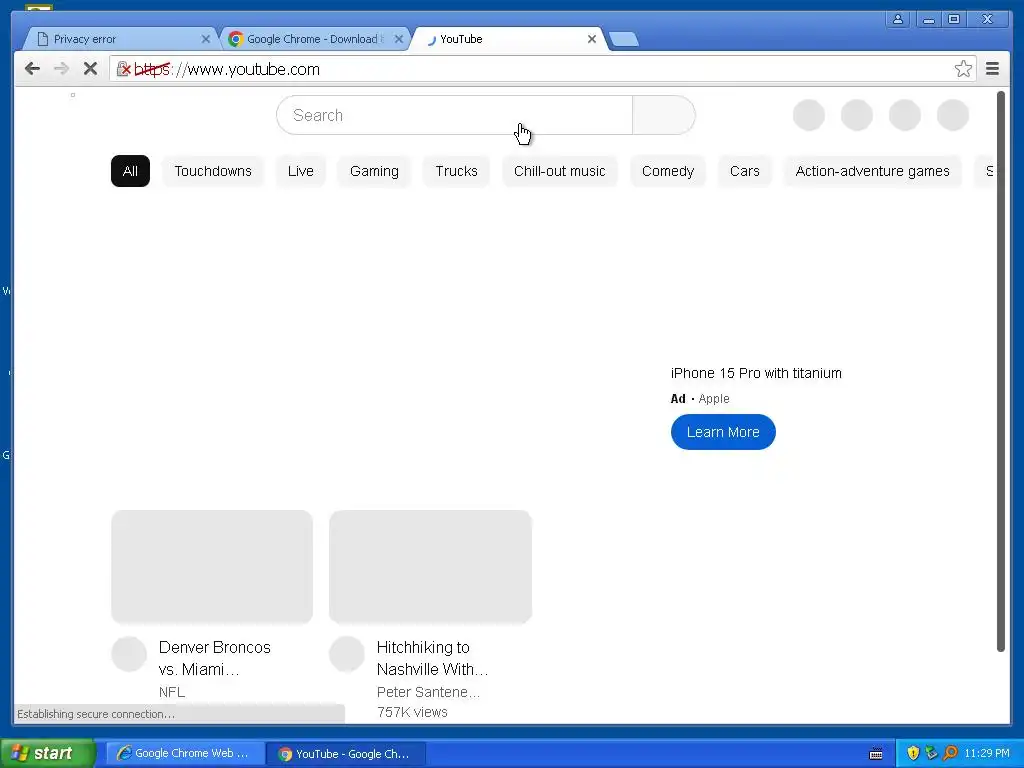Click the NFL channel avatar placeholder
The height and width of the screenshot is (768, 1024).
tap(129, 654)
